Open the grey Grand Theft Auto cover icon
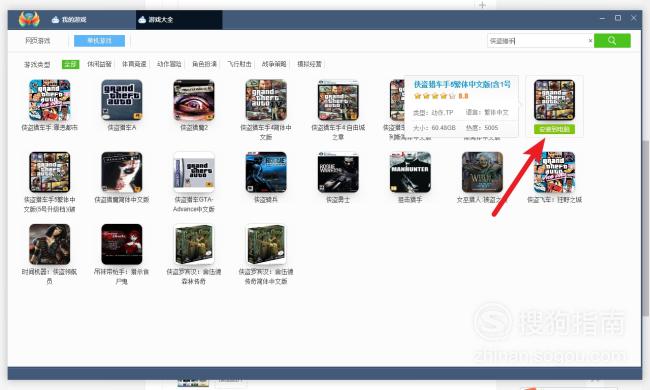Image resolution: width=650 pixels, height=390 pixels. (122, 100)
